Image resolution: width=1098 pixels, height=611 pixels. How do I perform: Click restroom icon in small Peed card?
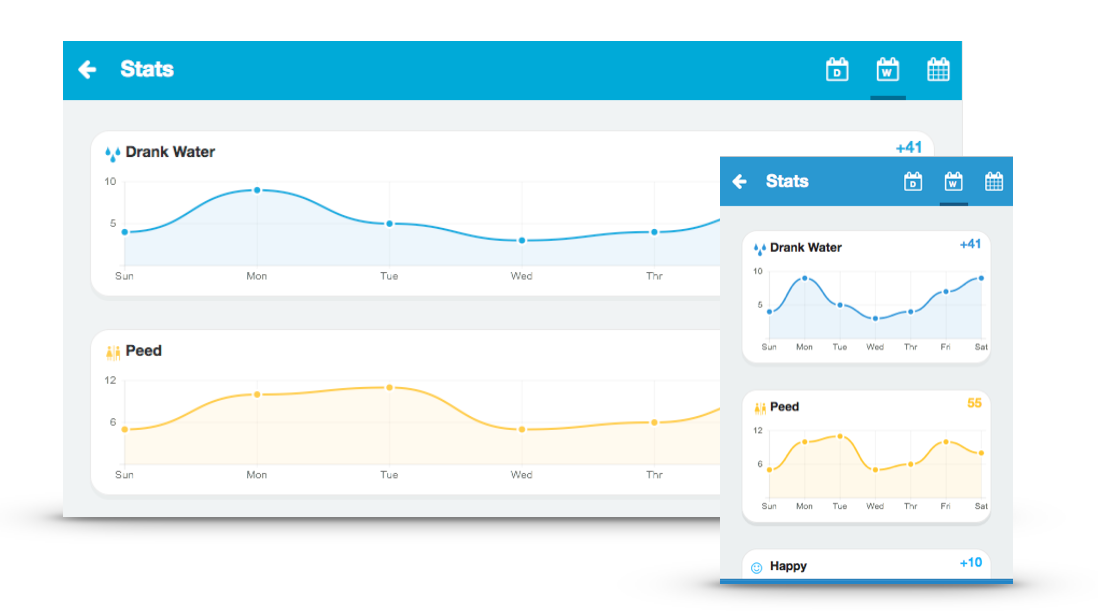tap(760, 408)
